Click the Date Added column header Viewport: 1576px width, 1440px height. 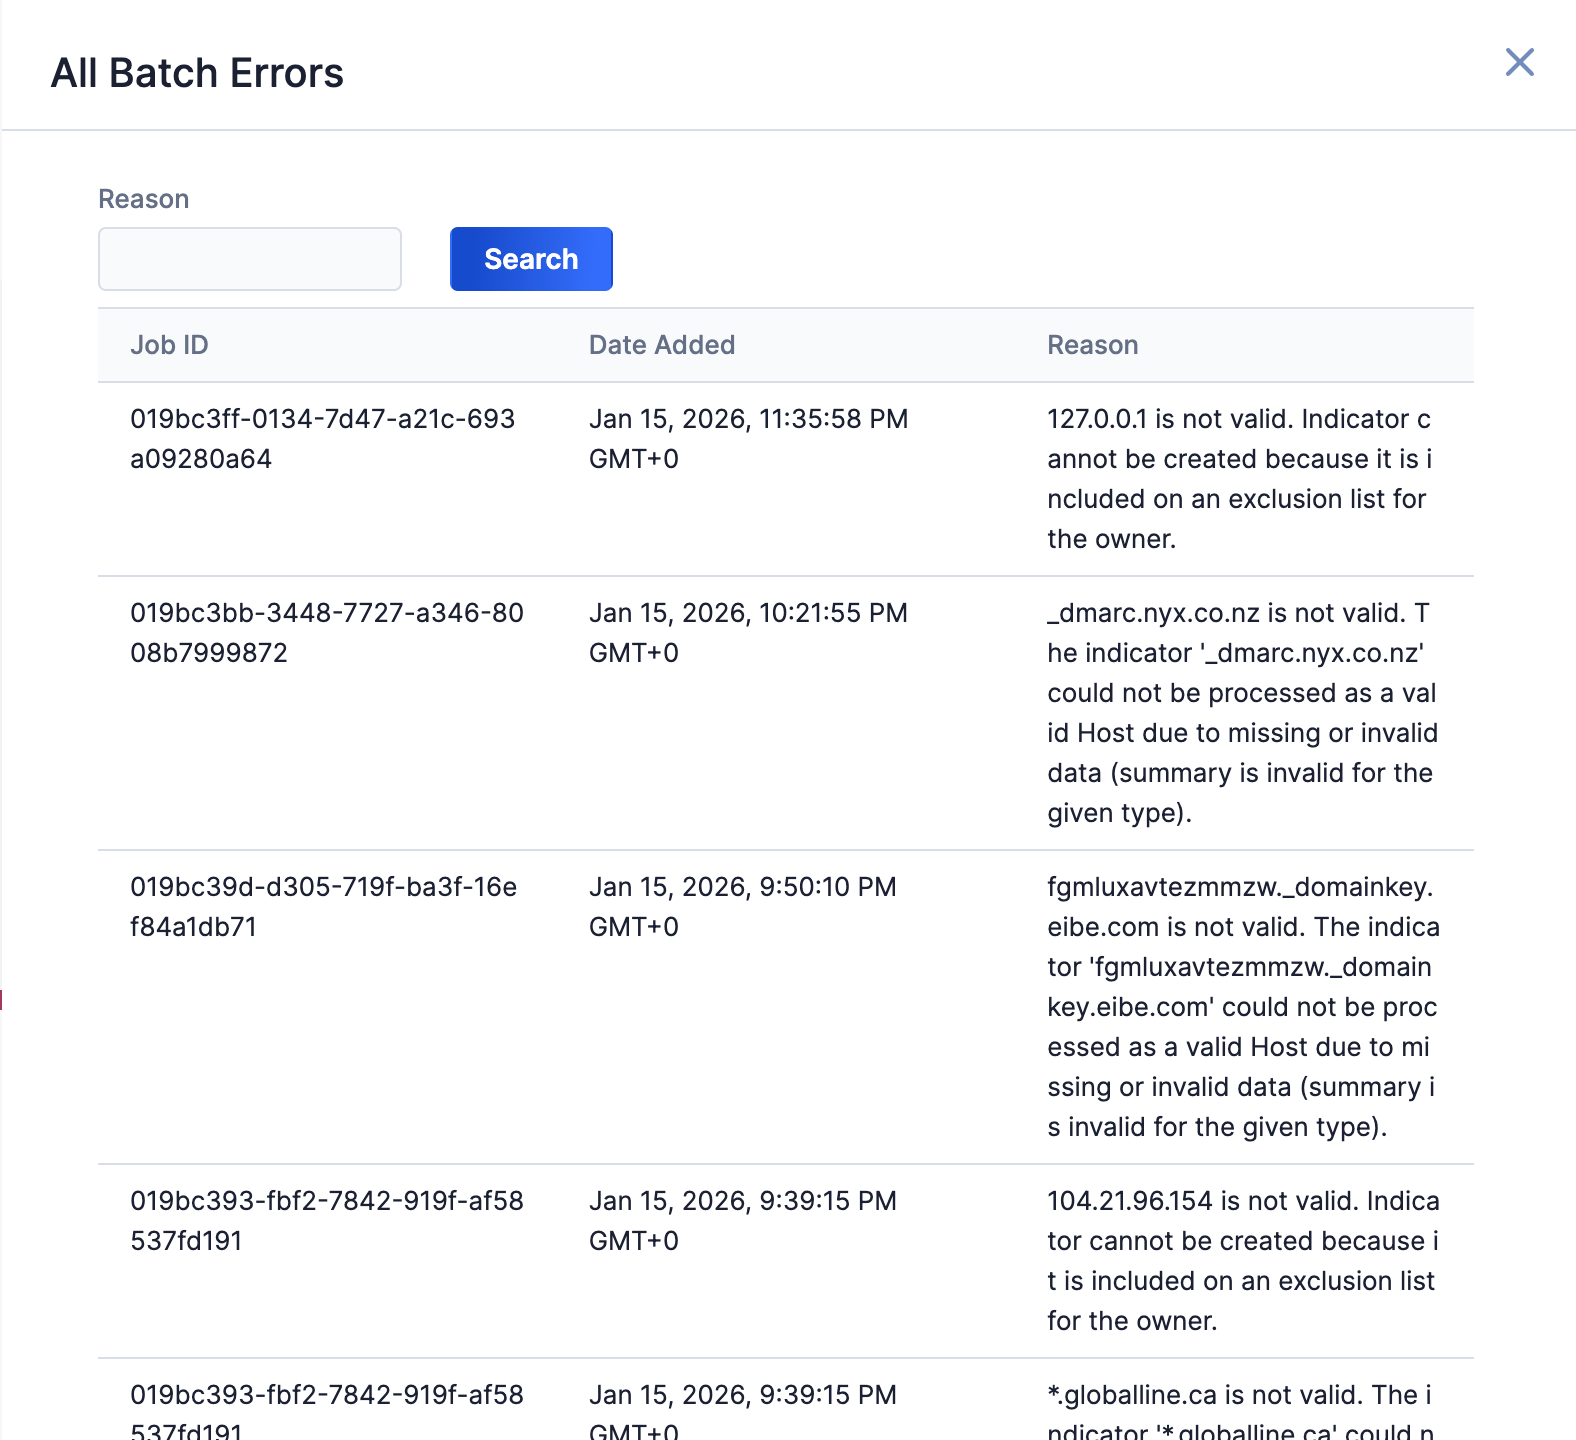(661, 345)
